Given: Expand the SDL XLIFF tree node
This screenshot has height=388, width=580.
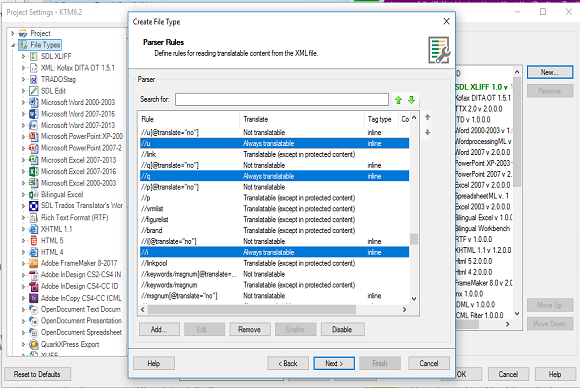Looking at the screenshot, I should tap(23, 56).
